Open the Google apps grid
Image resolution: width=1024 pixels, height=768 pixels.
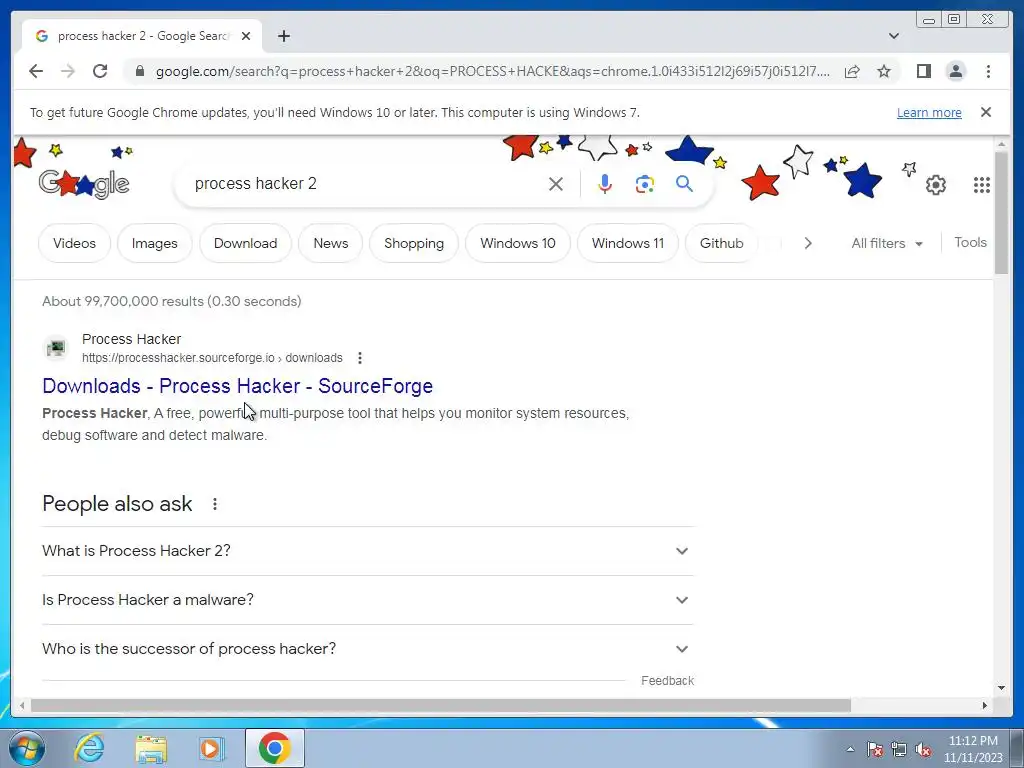tap(982, 185)
